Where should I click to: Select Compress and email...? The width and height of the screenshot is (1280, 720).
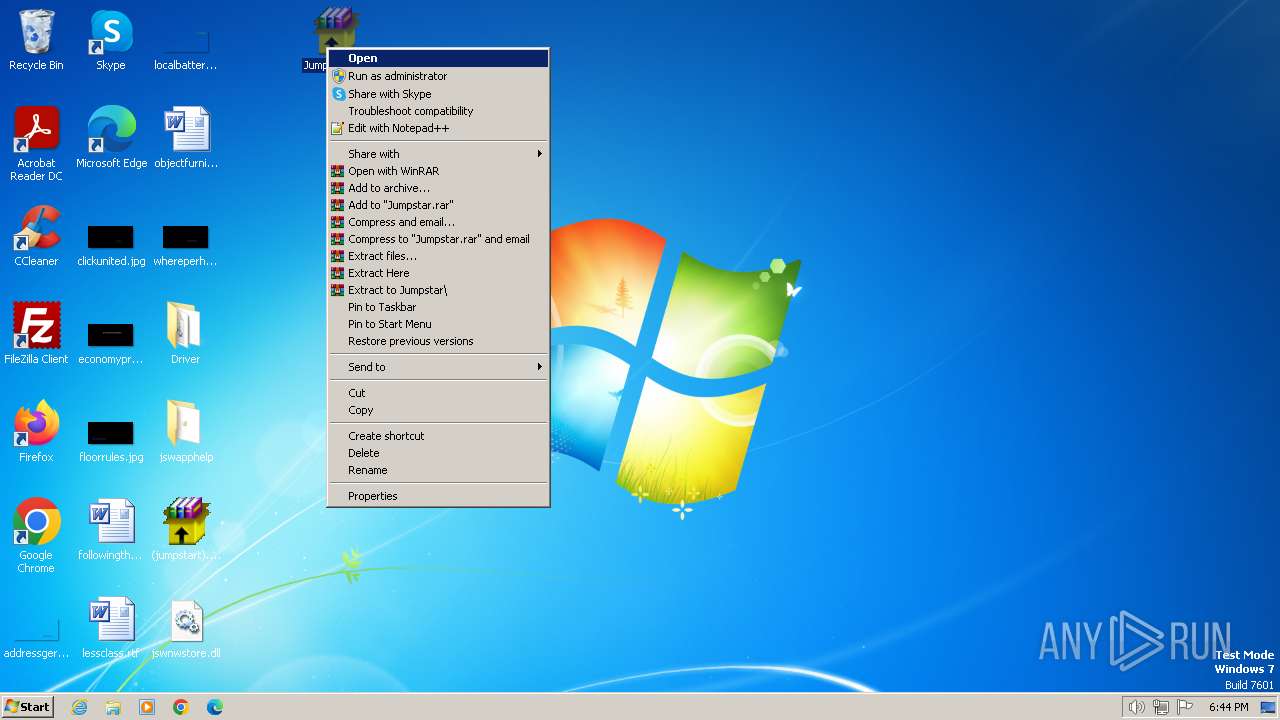tap(439, 222)
